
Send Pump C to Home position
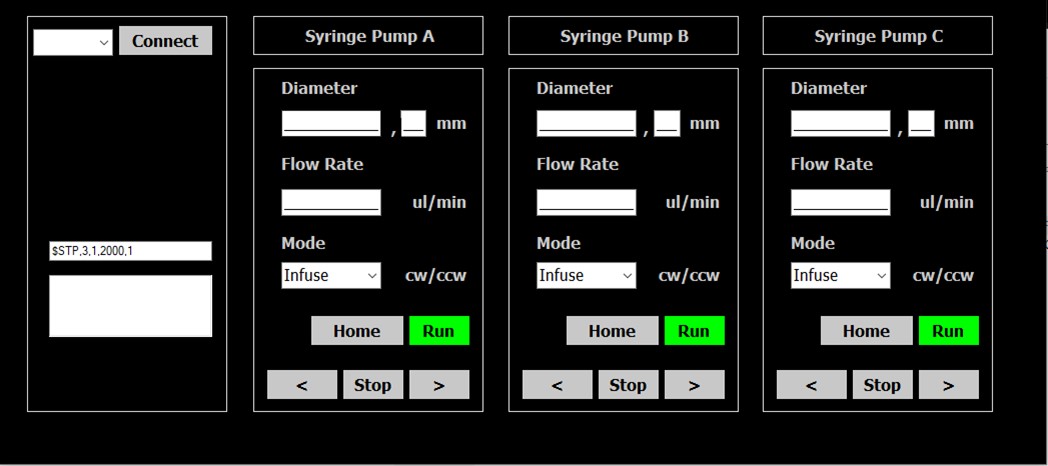coord(866,331)
